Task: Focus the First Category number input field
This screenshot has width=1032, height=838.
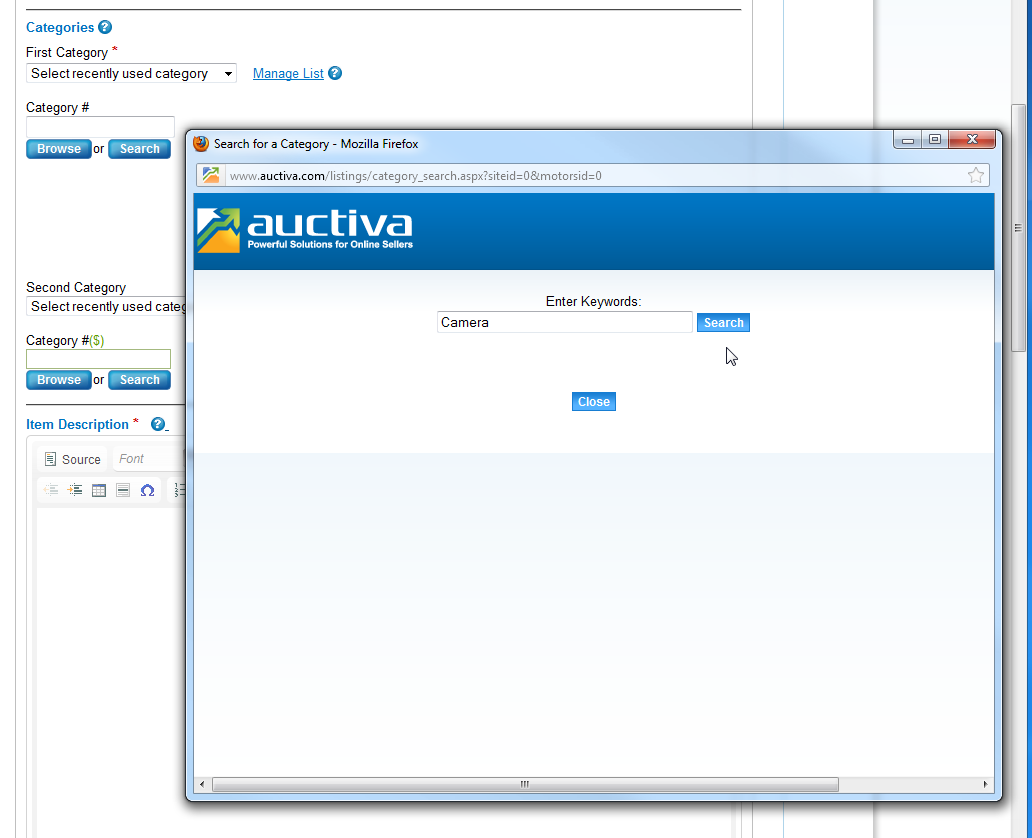Action: pyautogui.click(x=100, y=126)
